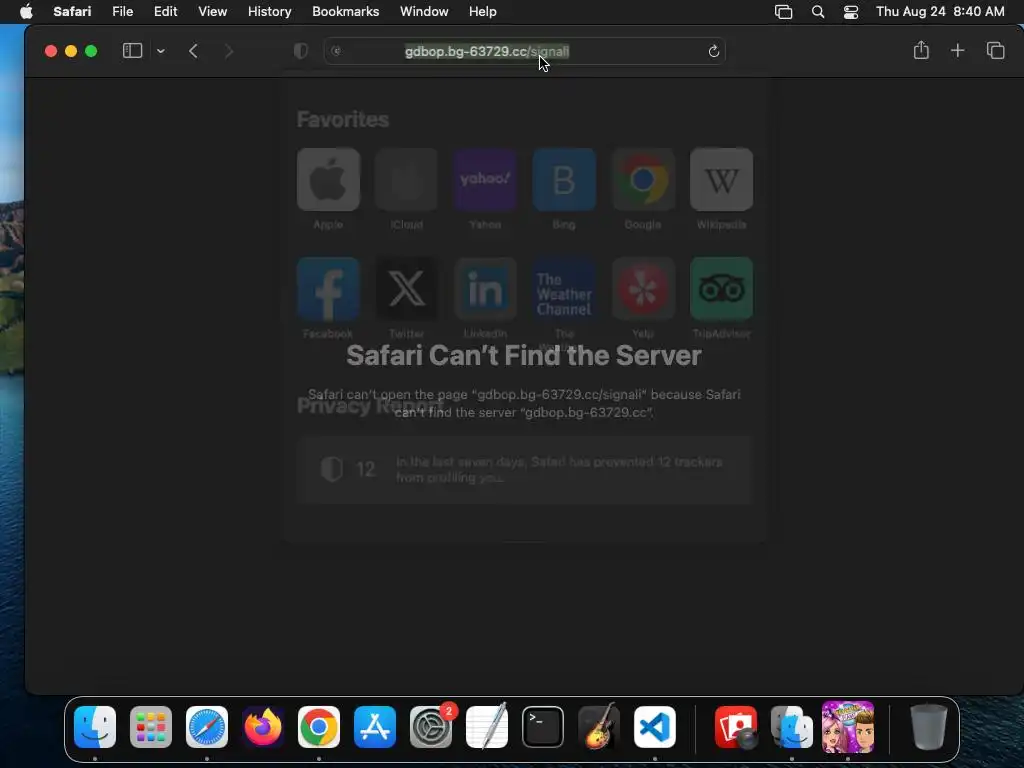Open the Bing favorite

(x=564, y=180)
